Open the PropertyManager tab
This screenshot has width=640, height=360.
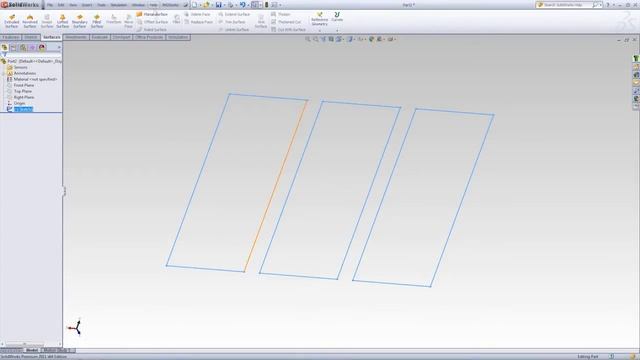[13, 47]
